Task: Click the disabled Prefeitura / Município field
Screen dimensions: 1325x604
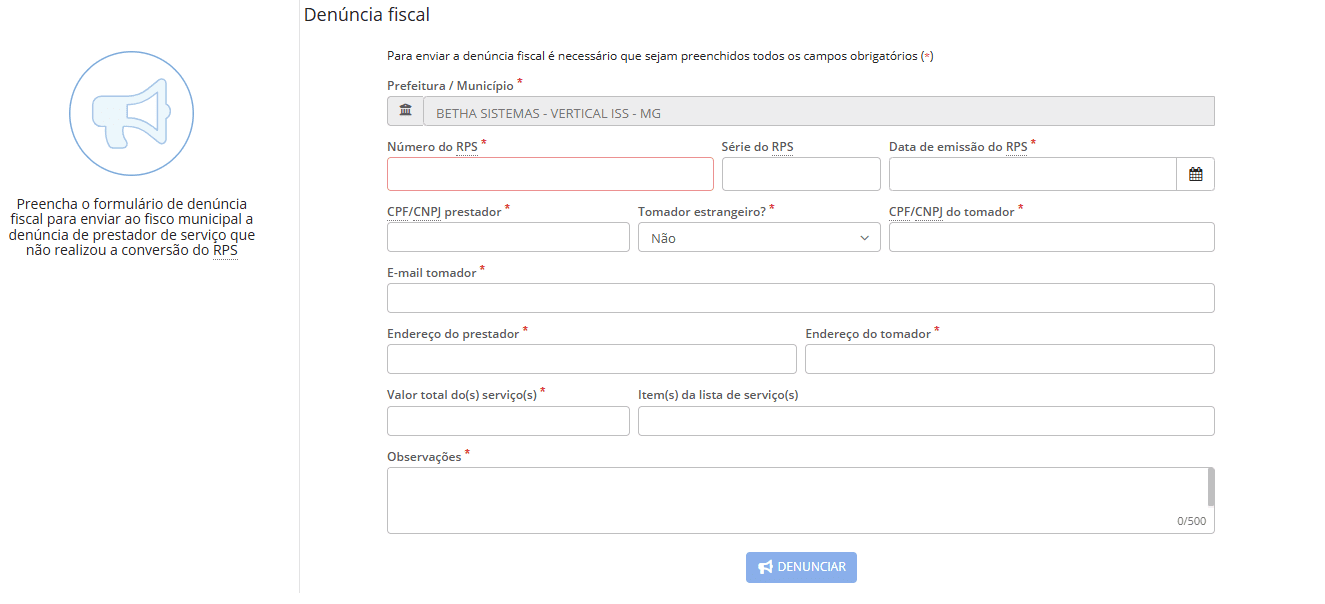Action: point(818,112)
